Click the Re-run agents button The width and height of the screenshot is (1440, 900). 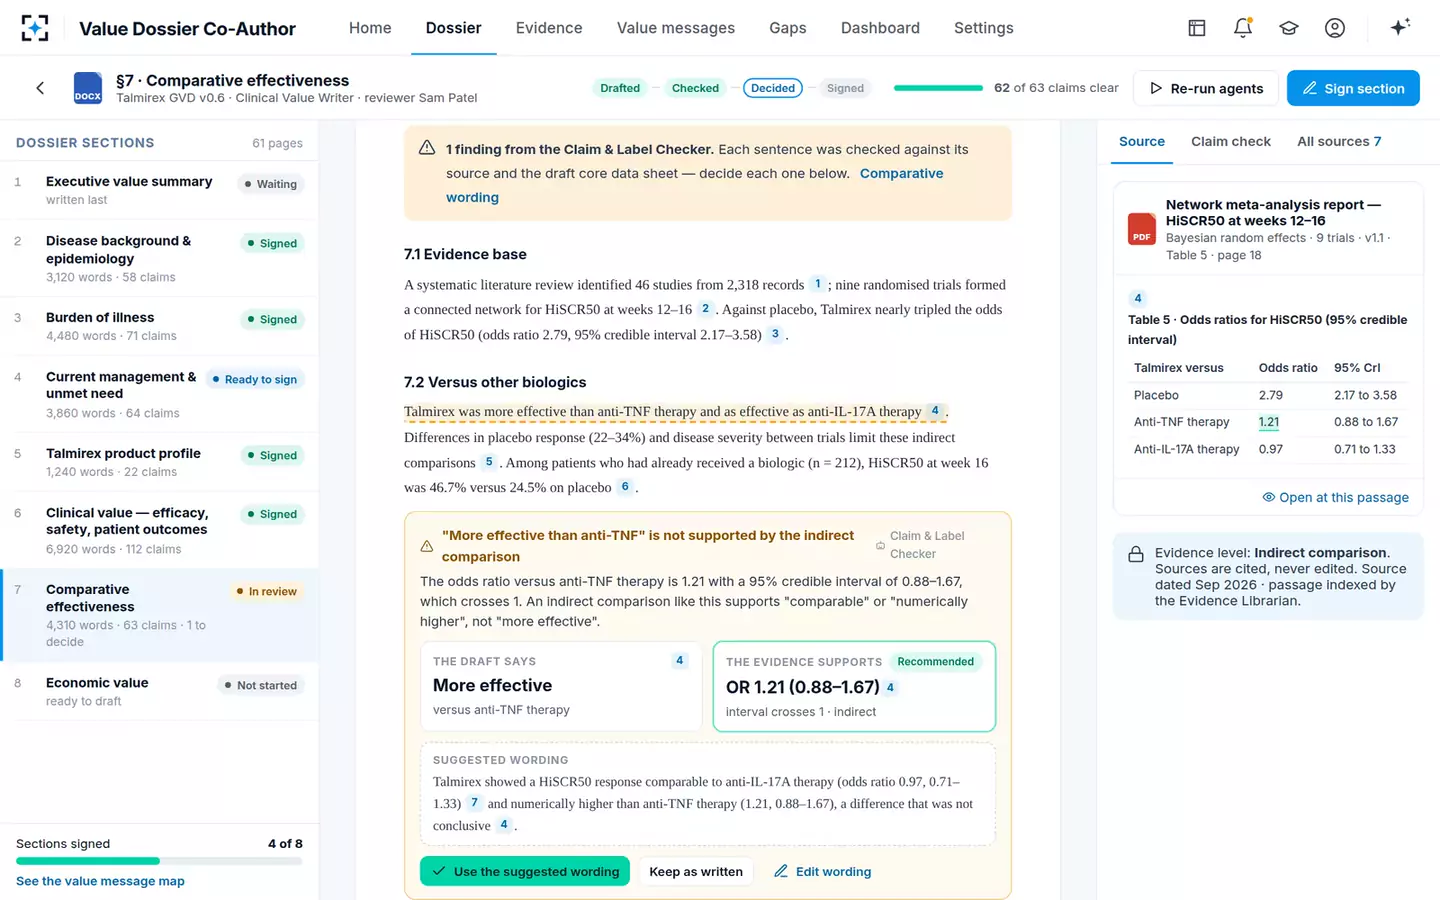coord(1206,88)
